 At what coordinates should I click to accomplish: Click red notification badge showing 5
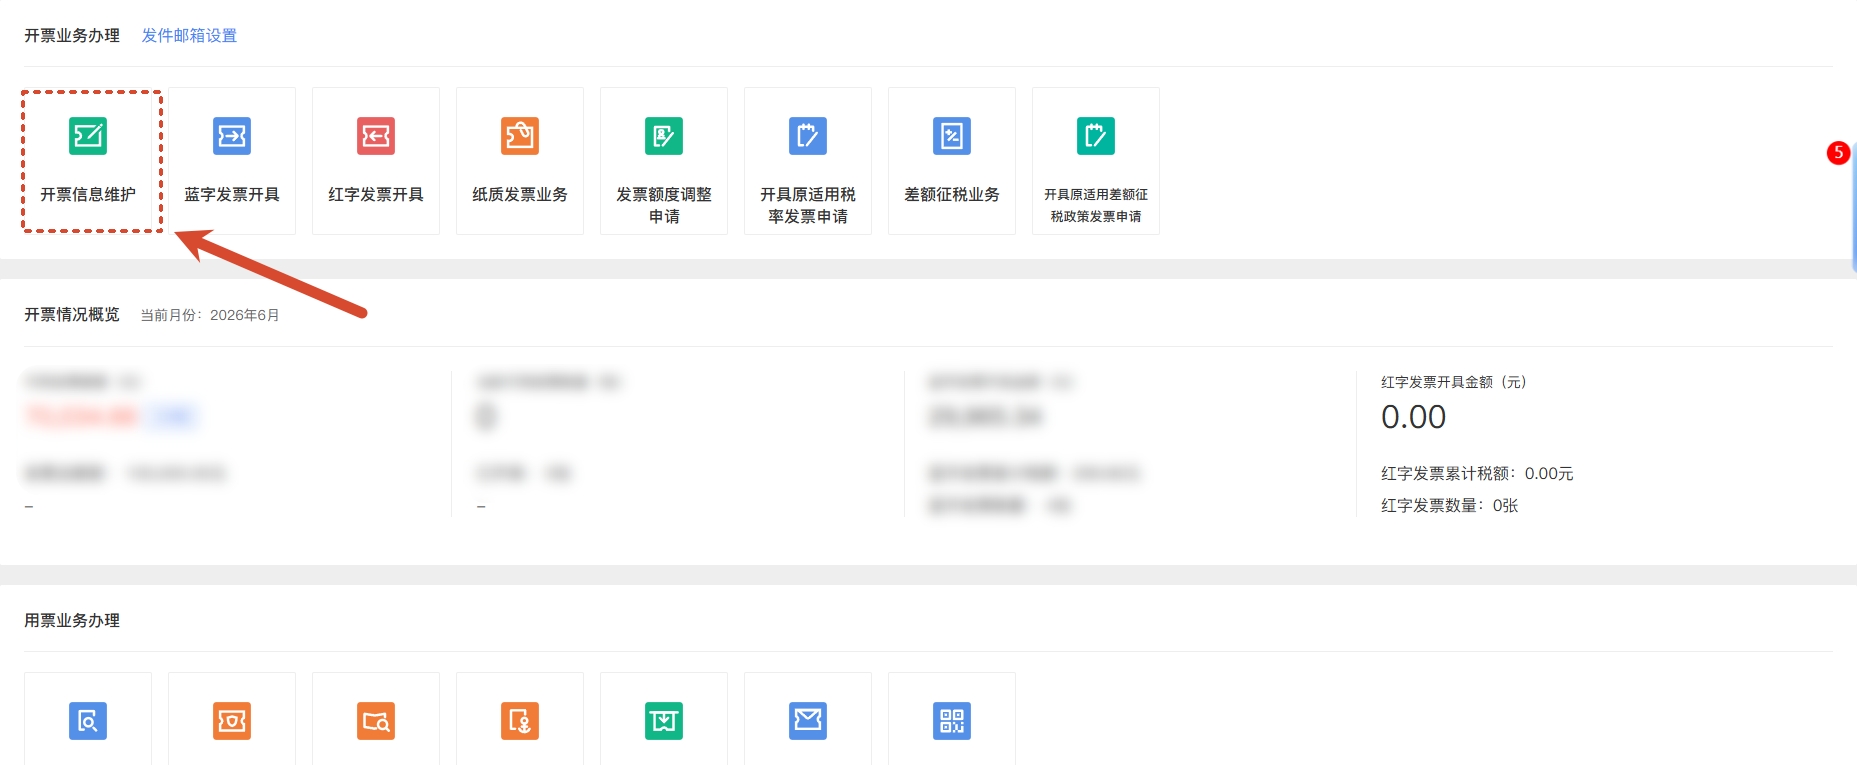click(1838, 153)
